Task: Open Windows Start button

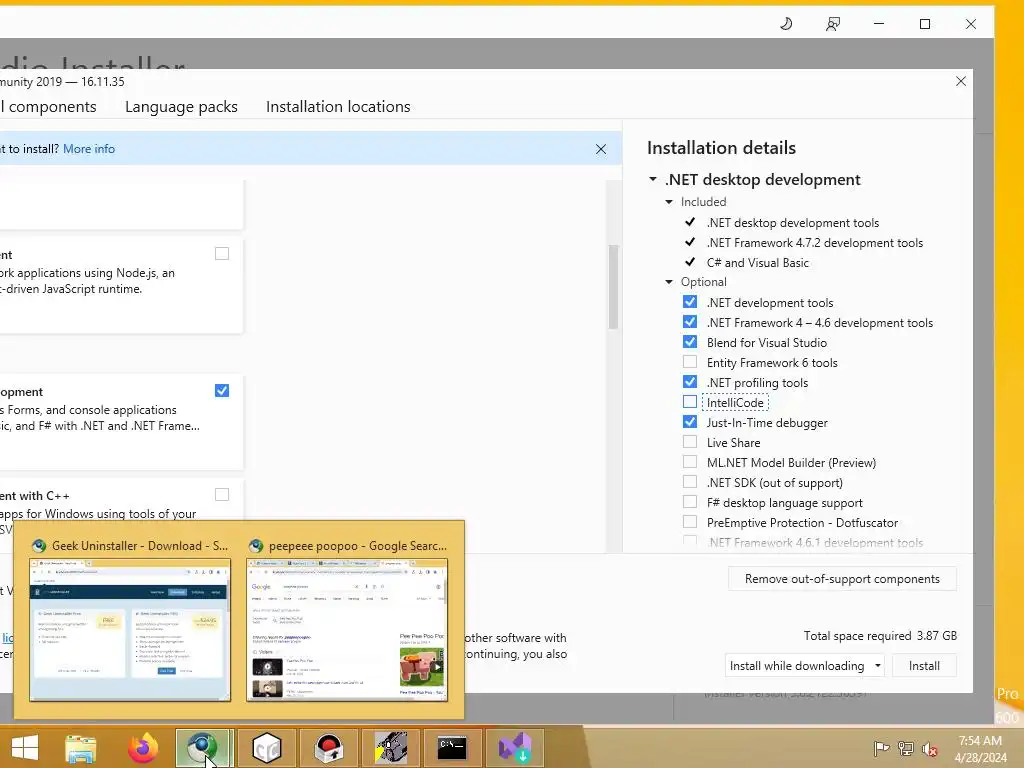Action: [25, 747]
